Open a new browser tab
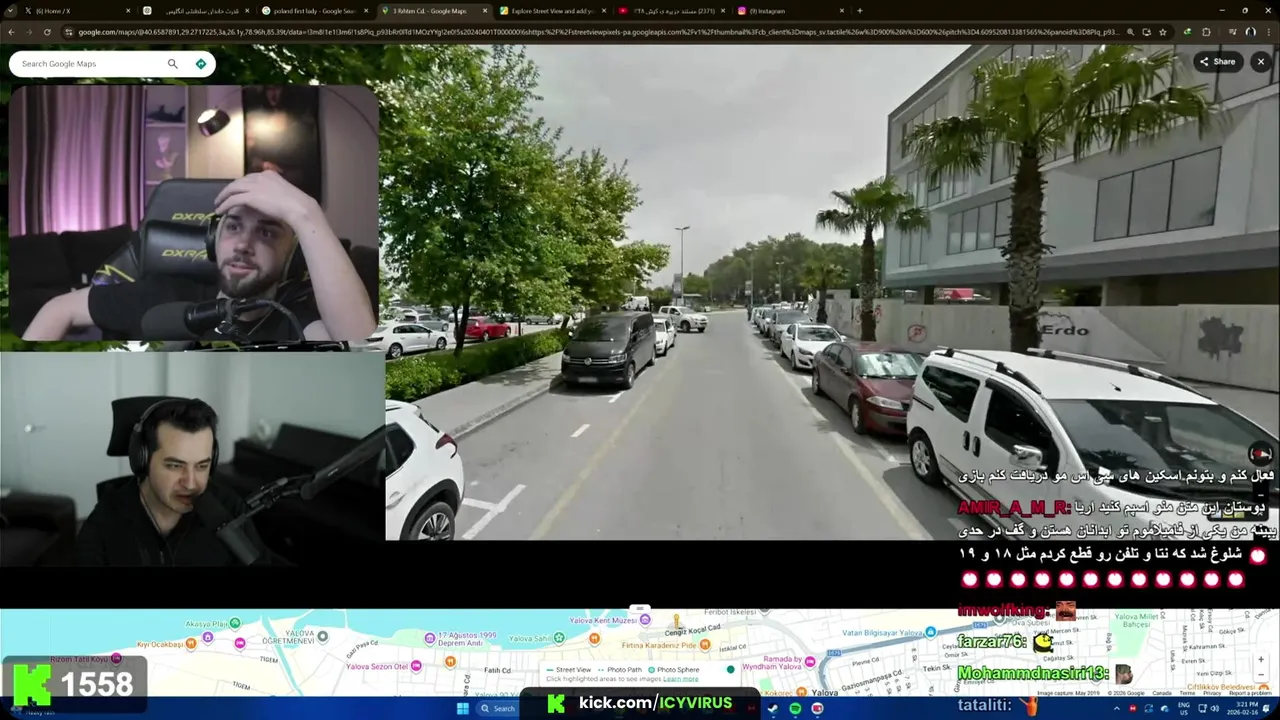 pos(860,11)
